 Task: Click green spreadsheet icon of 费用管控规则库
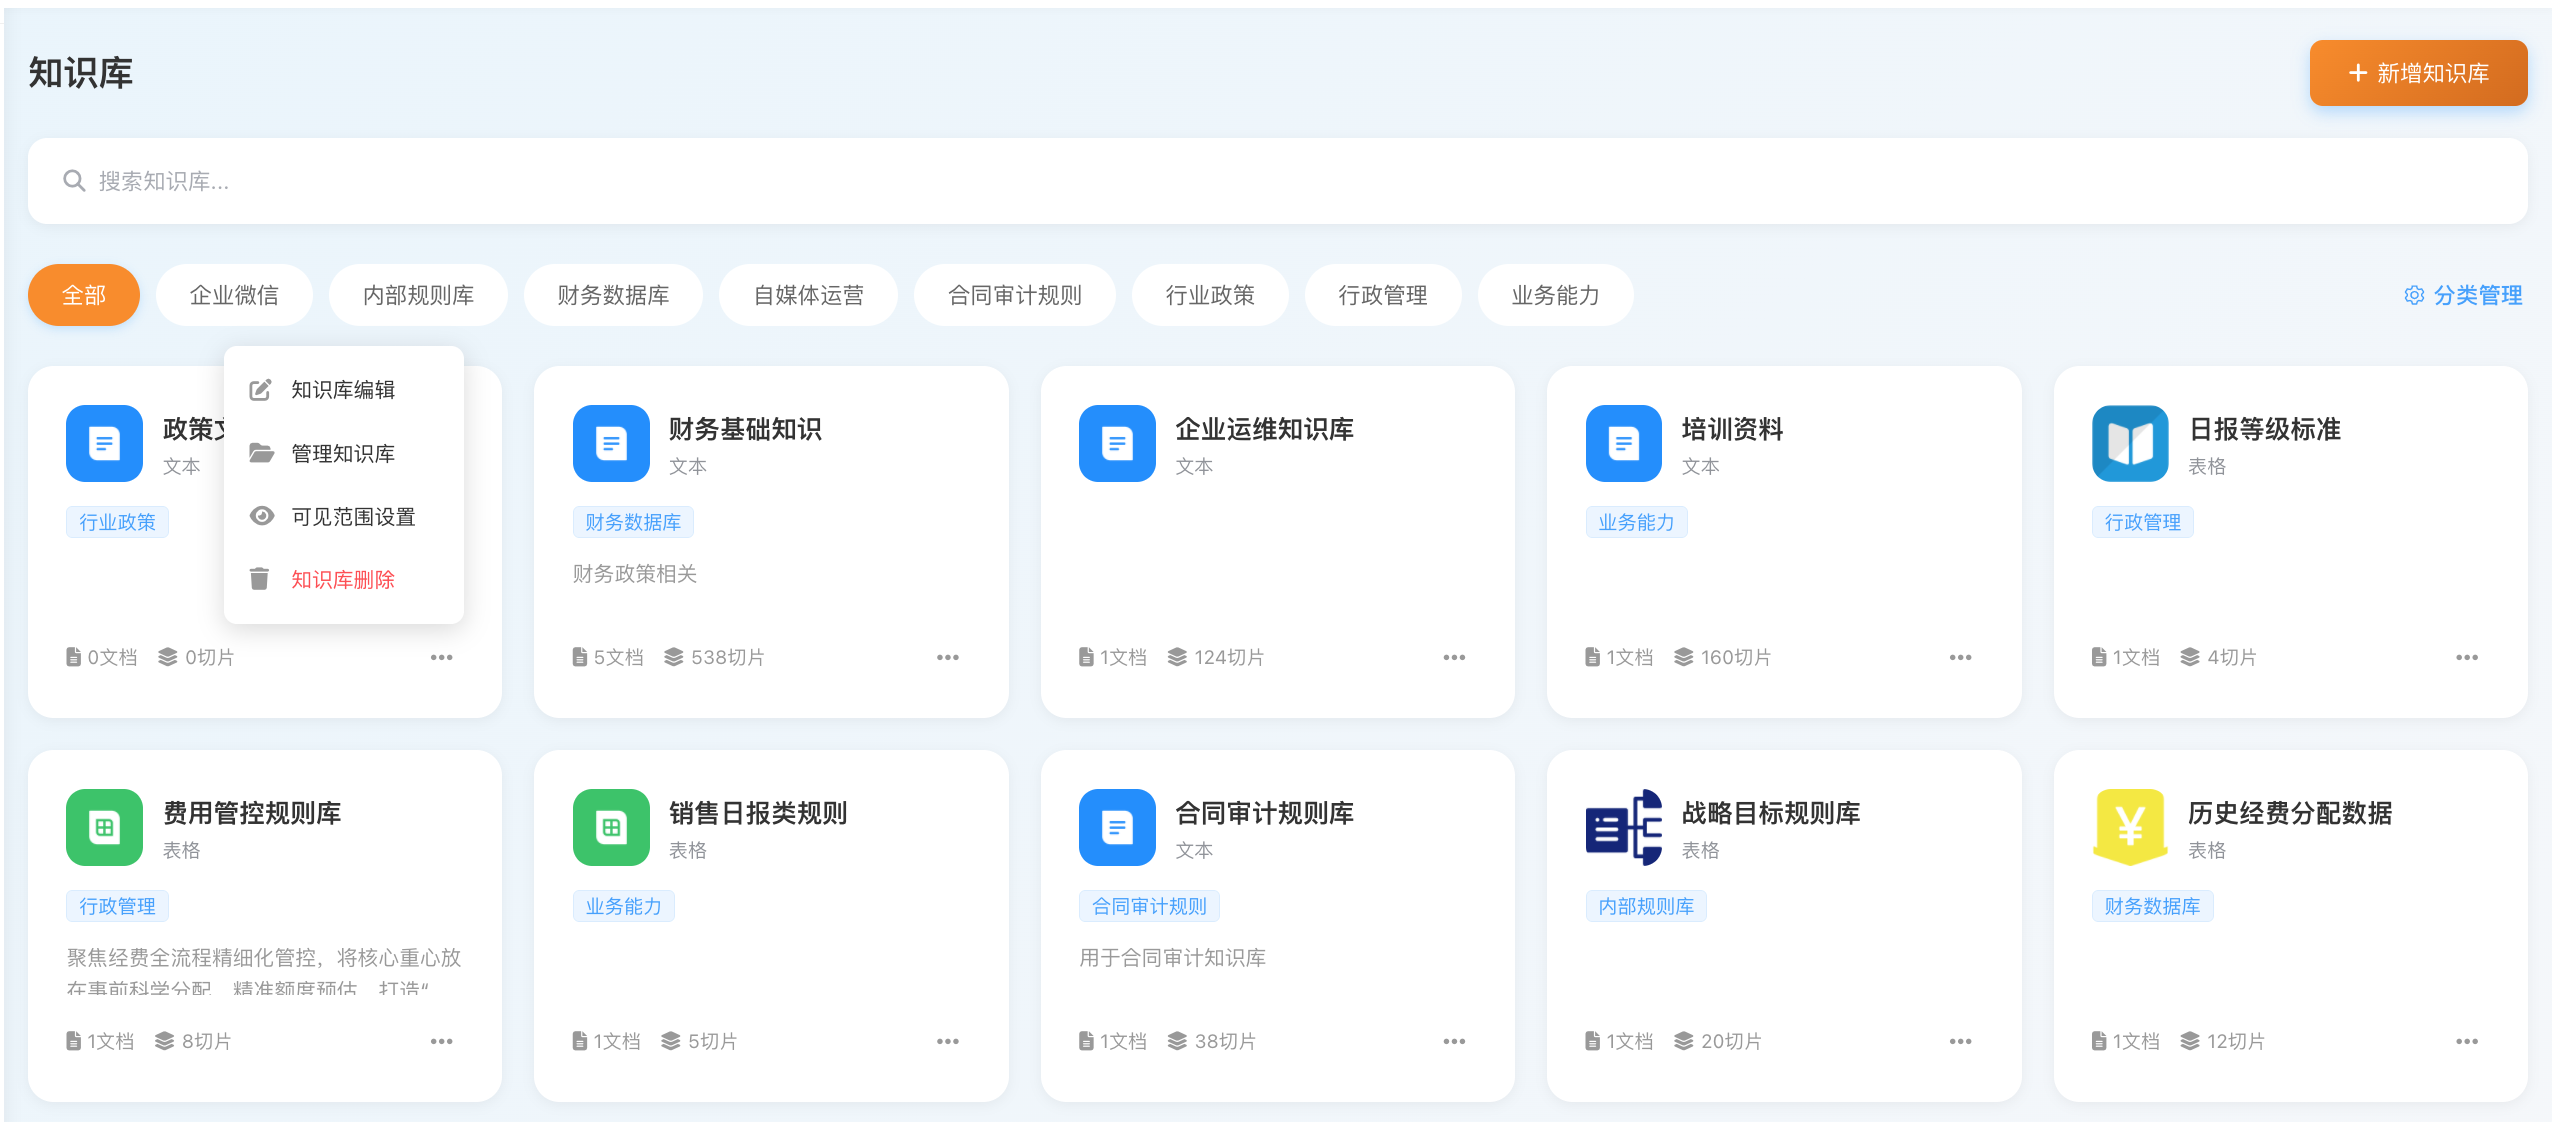(x=104, y=827)
